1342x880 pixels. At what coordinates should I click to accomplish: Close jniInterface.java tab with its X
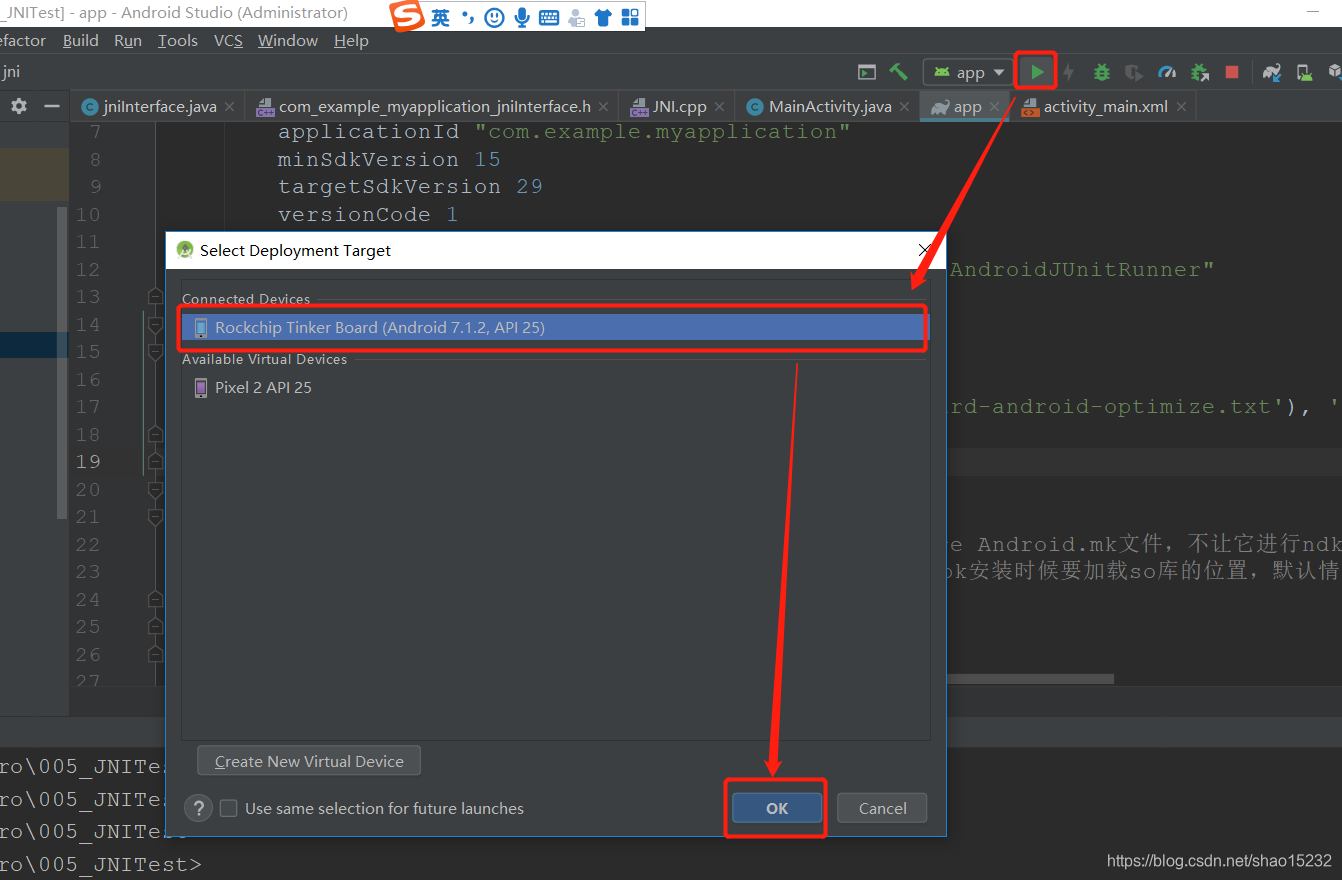coord(230,107)
